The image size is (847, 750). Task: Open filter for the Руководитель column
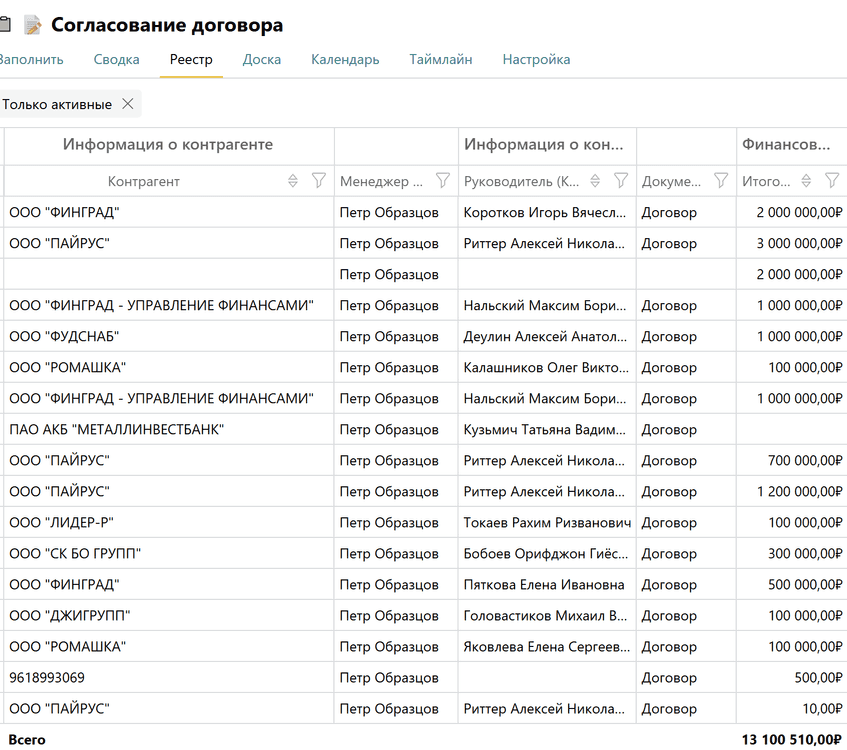coord(620,181)
